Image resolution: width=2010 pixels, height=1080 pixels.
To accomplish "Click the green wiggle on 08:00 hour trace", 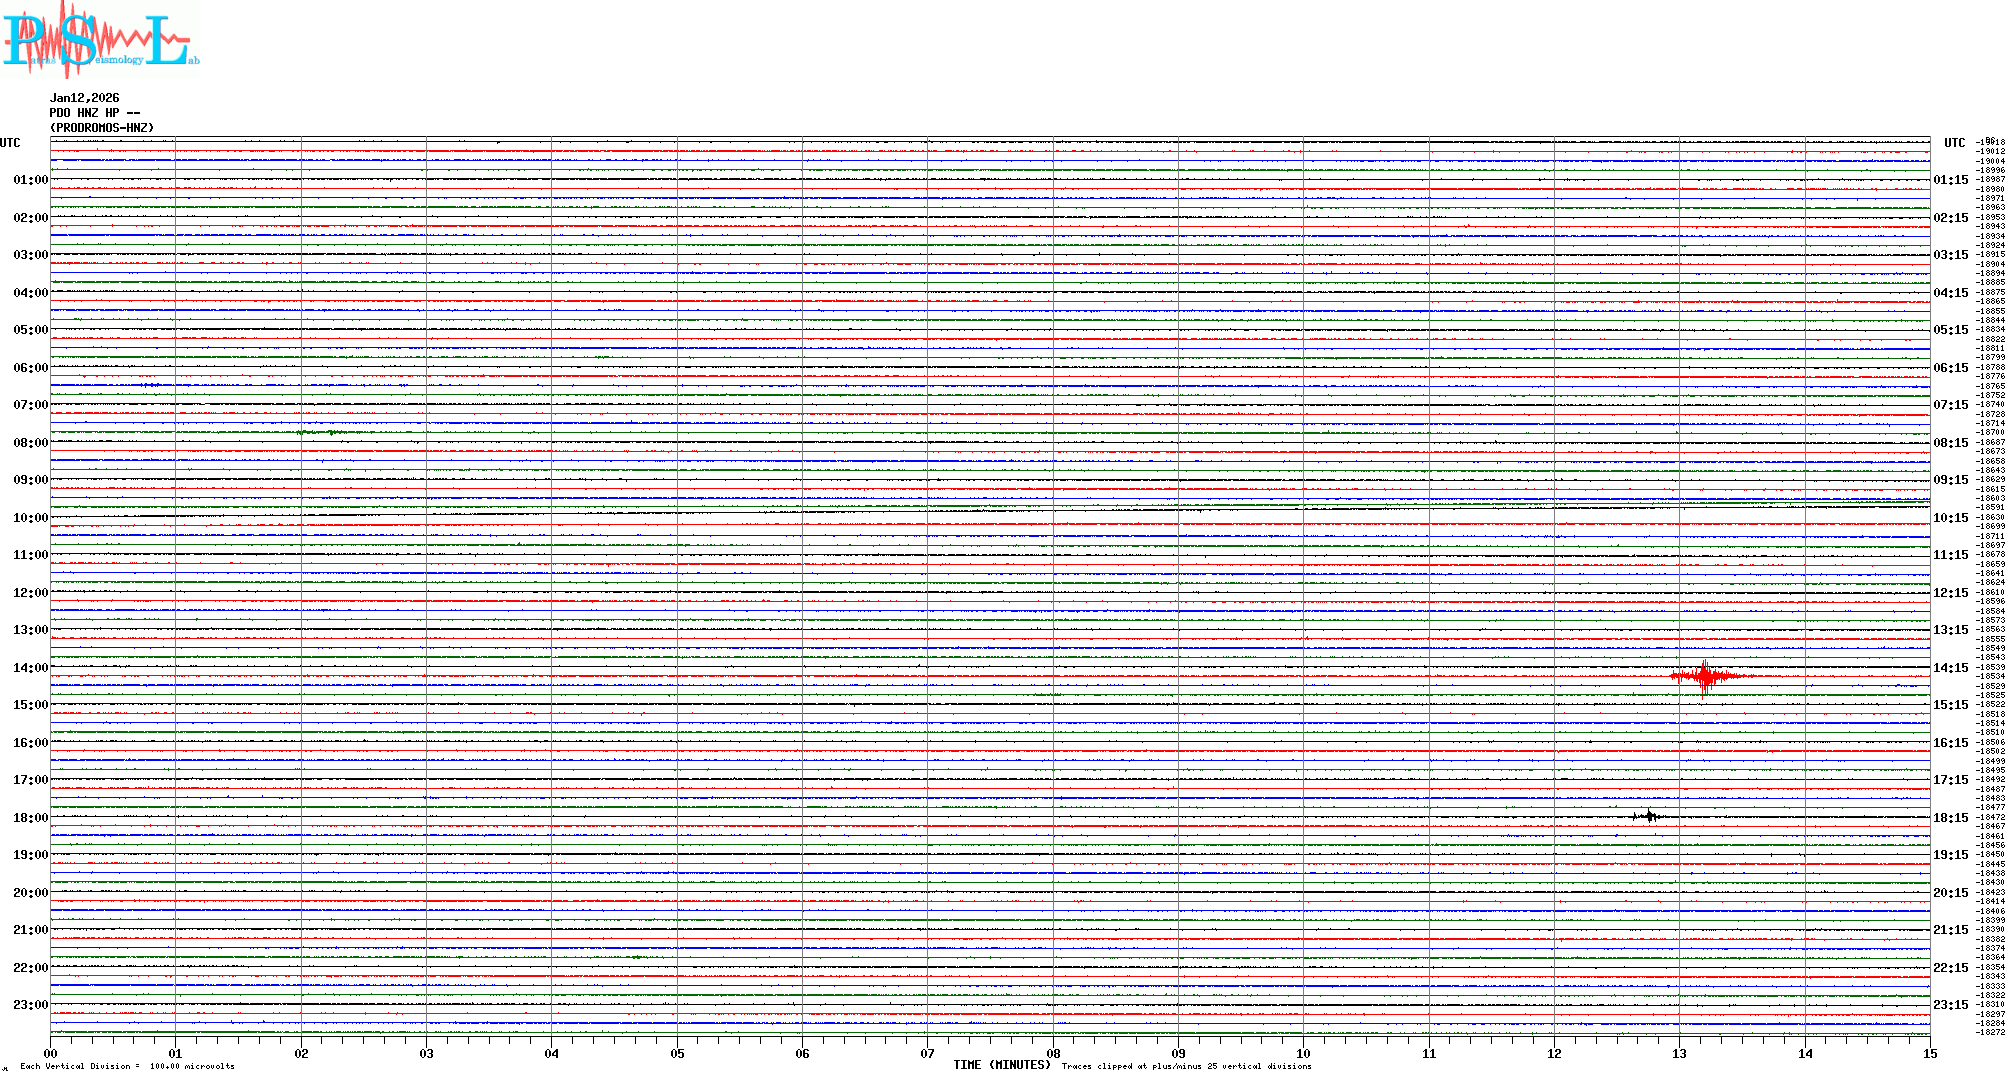I will coord(318,433).
